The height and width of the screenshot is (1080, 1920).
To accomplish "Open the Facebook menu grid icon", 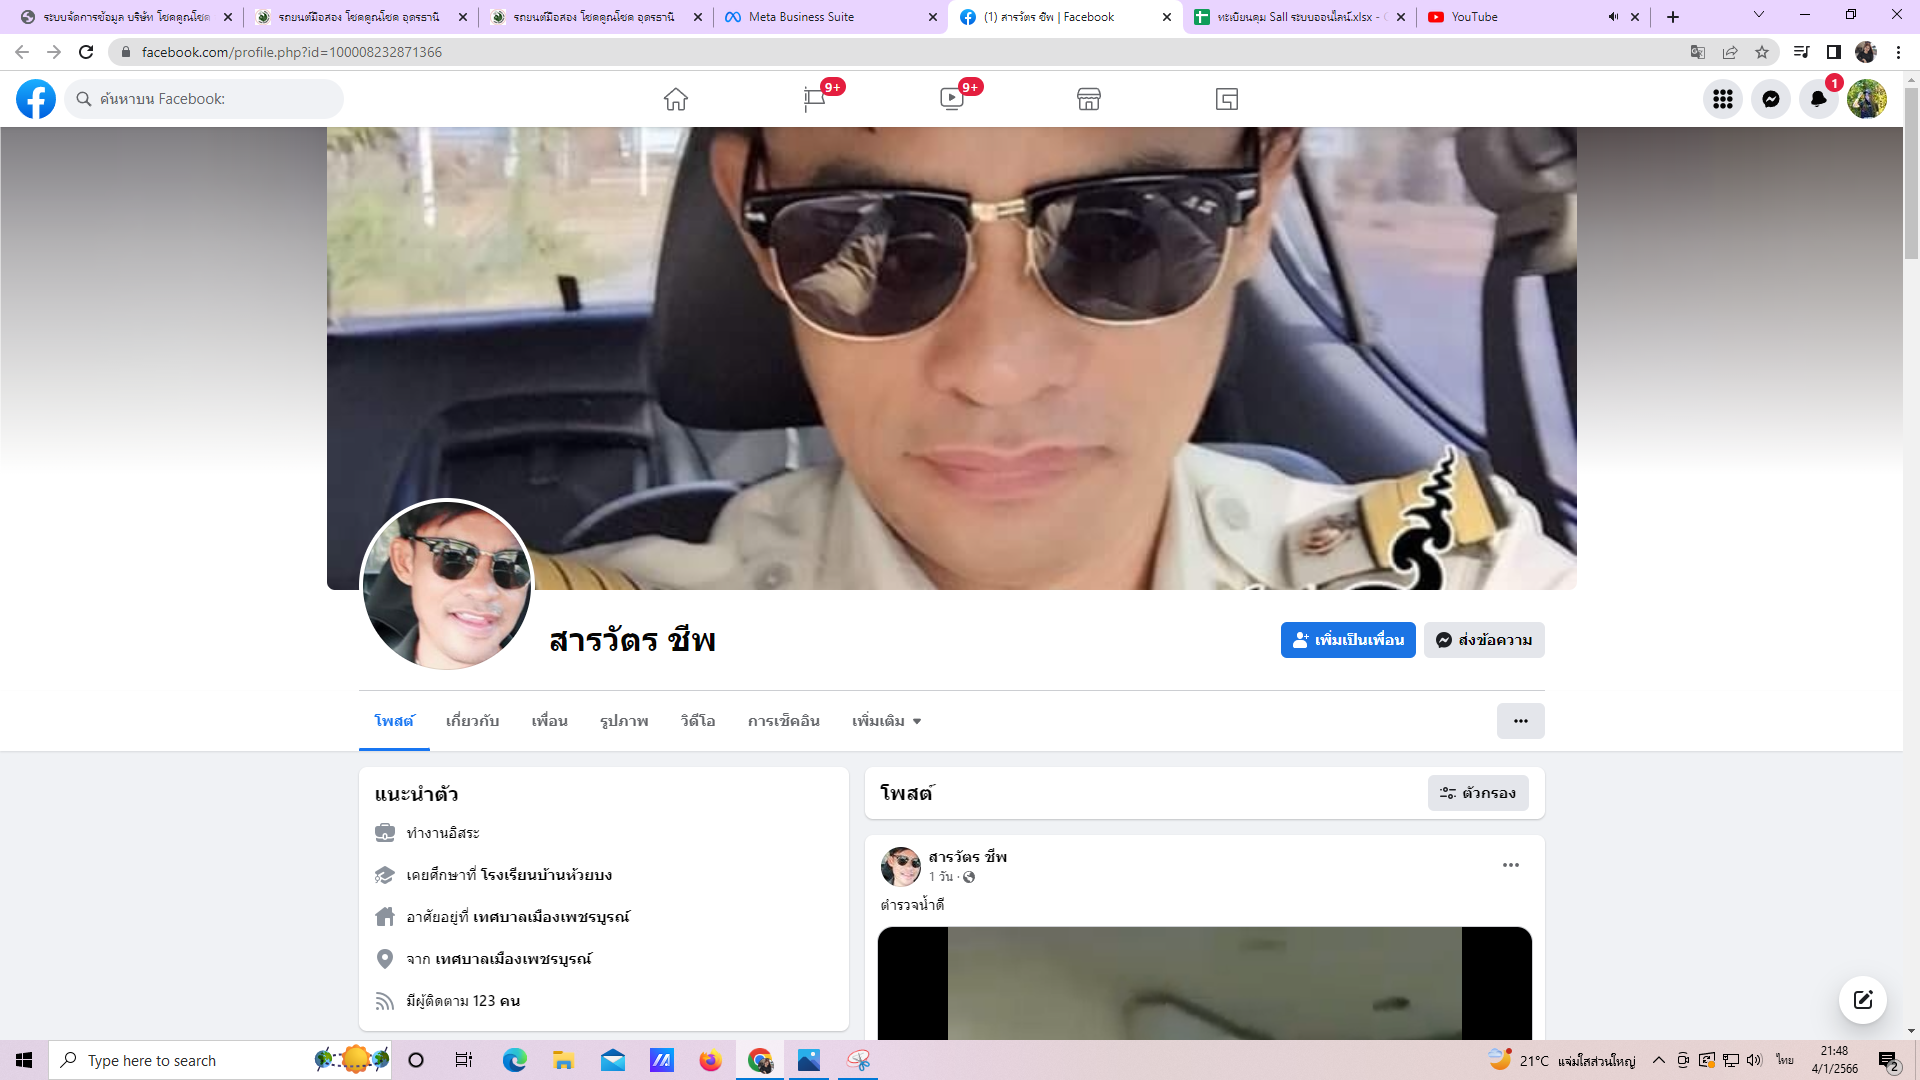I will [1723, 99].
